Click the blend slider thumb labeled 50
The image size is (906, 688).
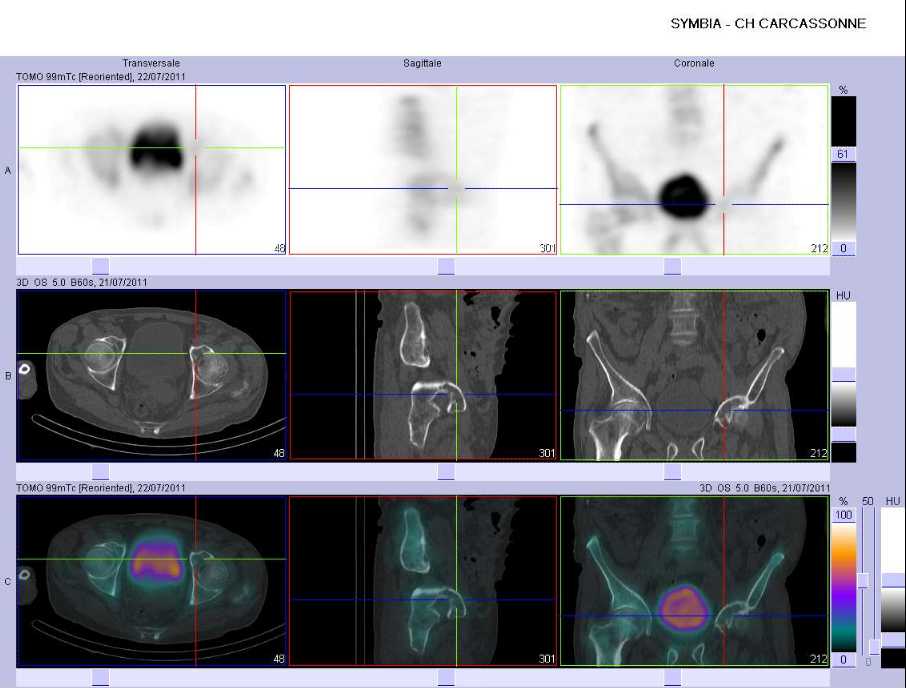coord(863,581)
